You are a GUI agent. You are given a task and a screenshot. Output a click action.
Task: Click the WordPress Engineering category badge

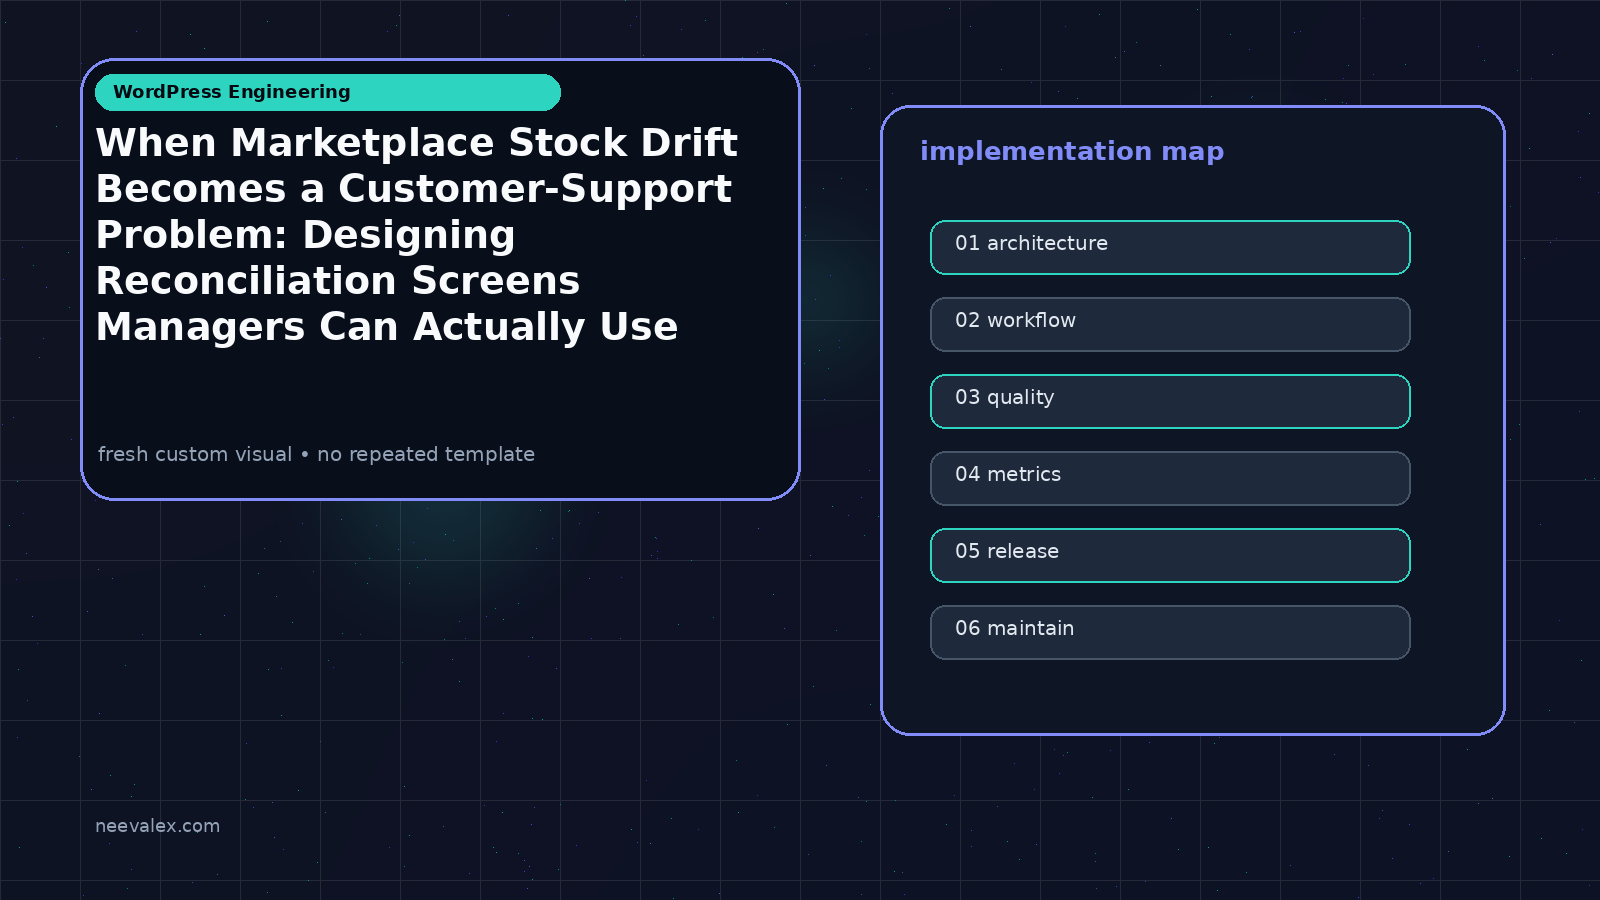click(328, 92)
